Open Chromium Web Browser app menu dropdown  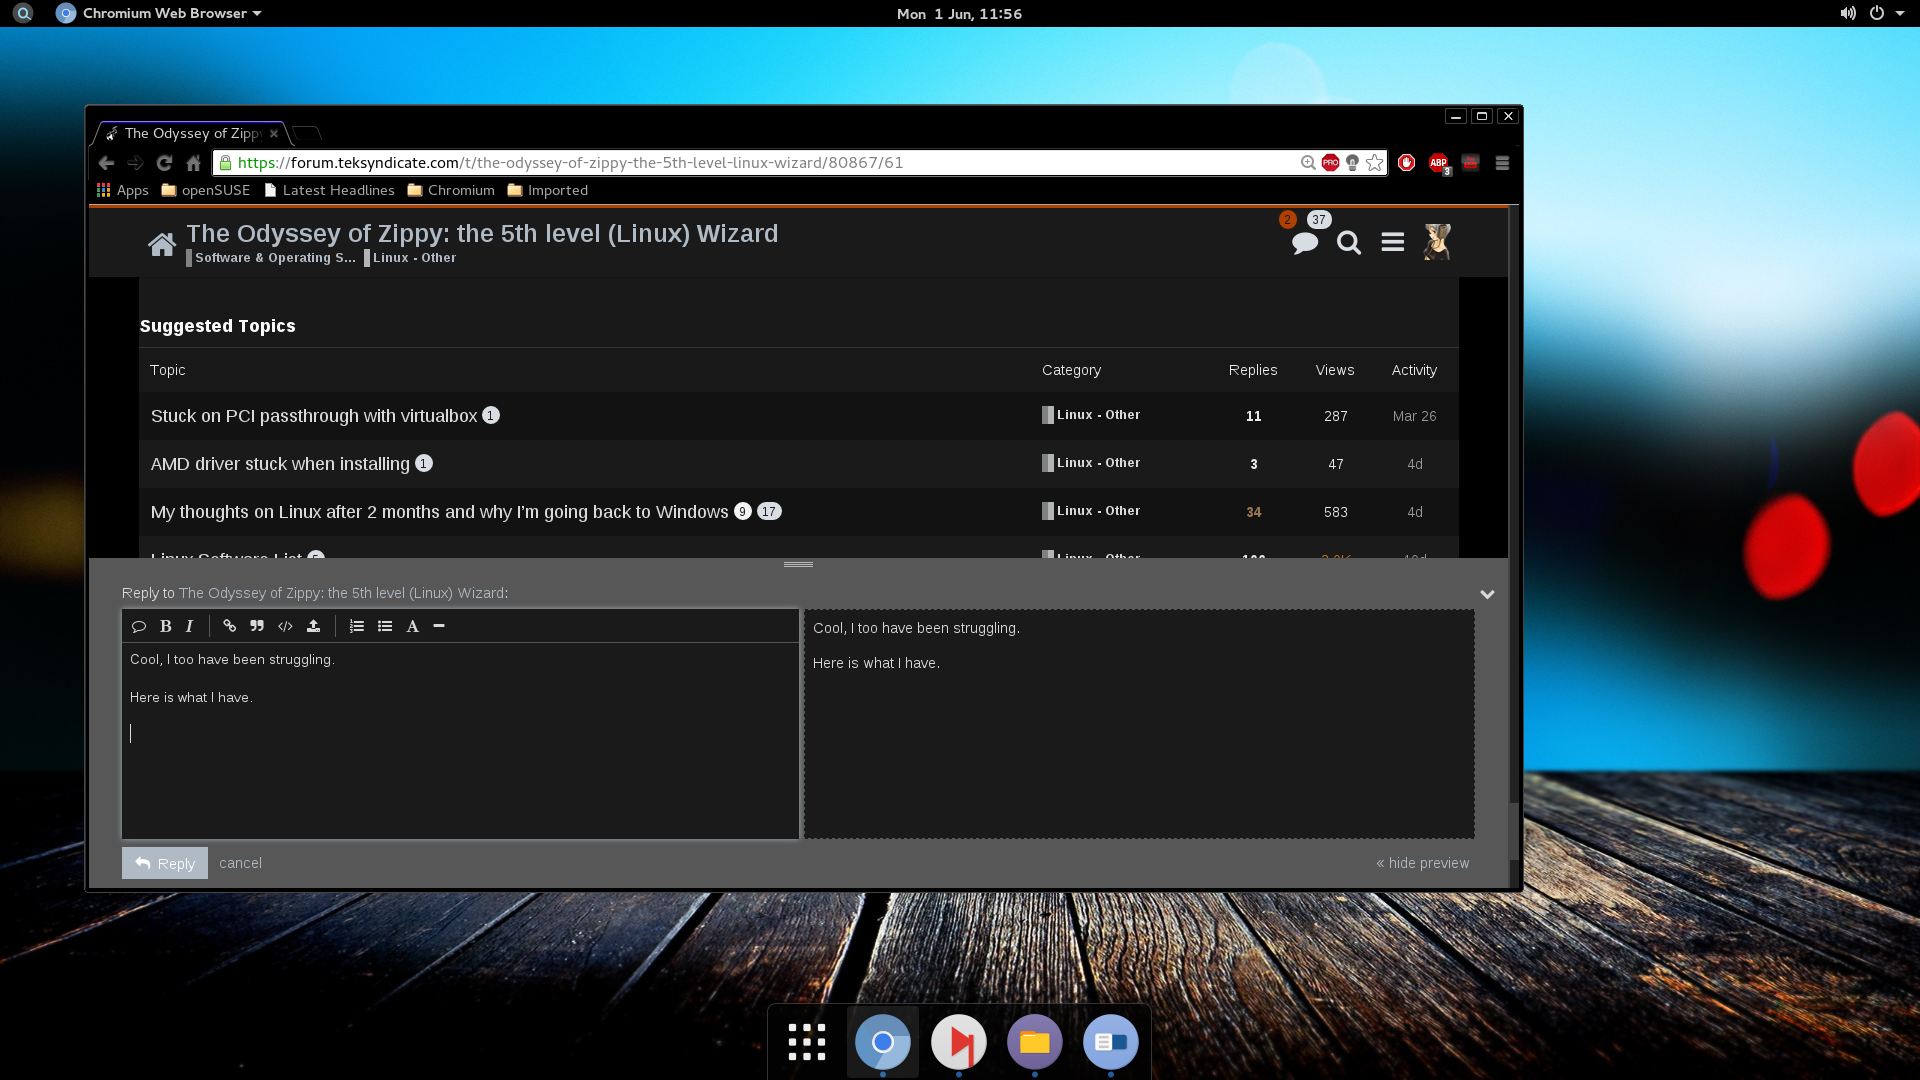[160, 13]
